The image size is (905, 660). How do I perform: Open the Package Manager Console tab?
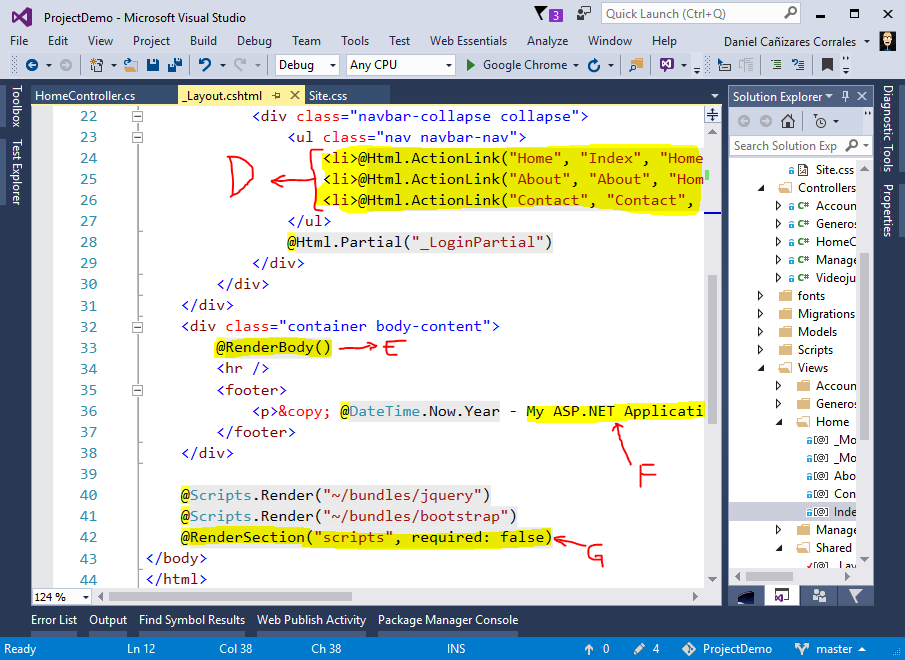tap(448, 620)
